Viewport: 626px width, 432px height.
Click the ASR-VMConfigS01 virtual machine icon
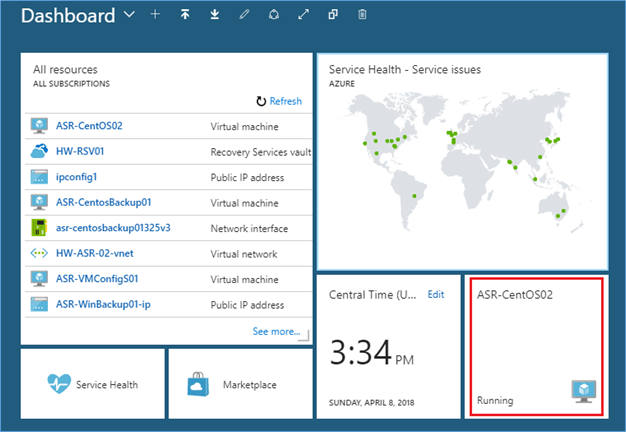39,279
